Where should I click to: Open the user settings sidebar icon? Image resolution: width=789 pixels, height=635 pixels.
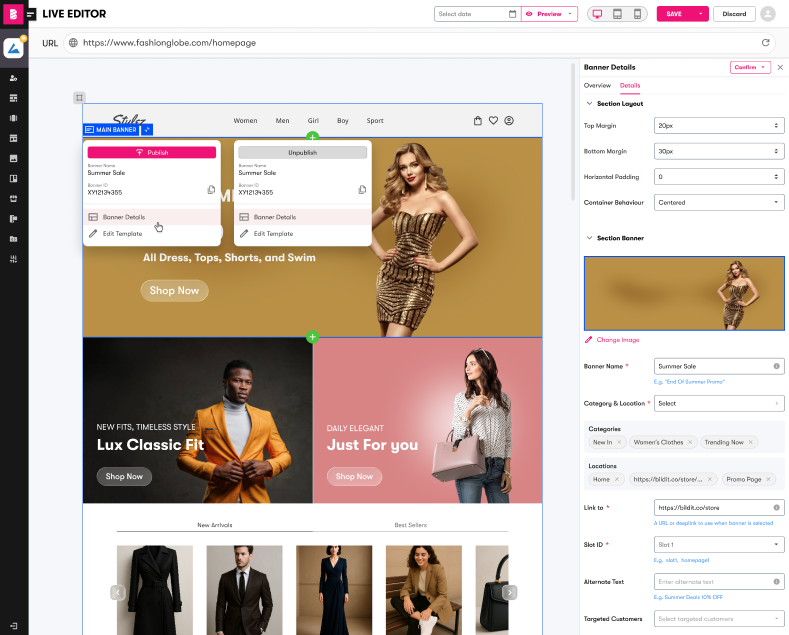tap(14, 78)
